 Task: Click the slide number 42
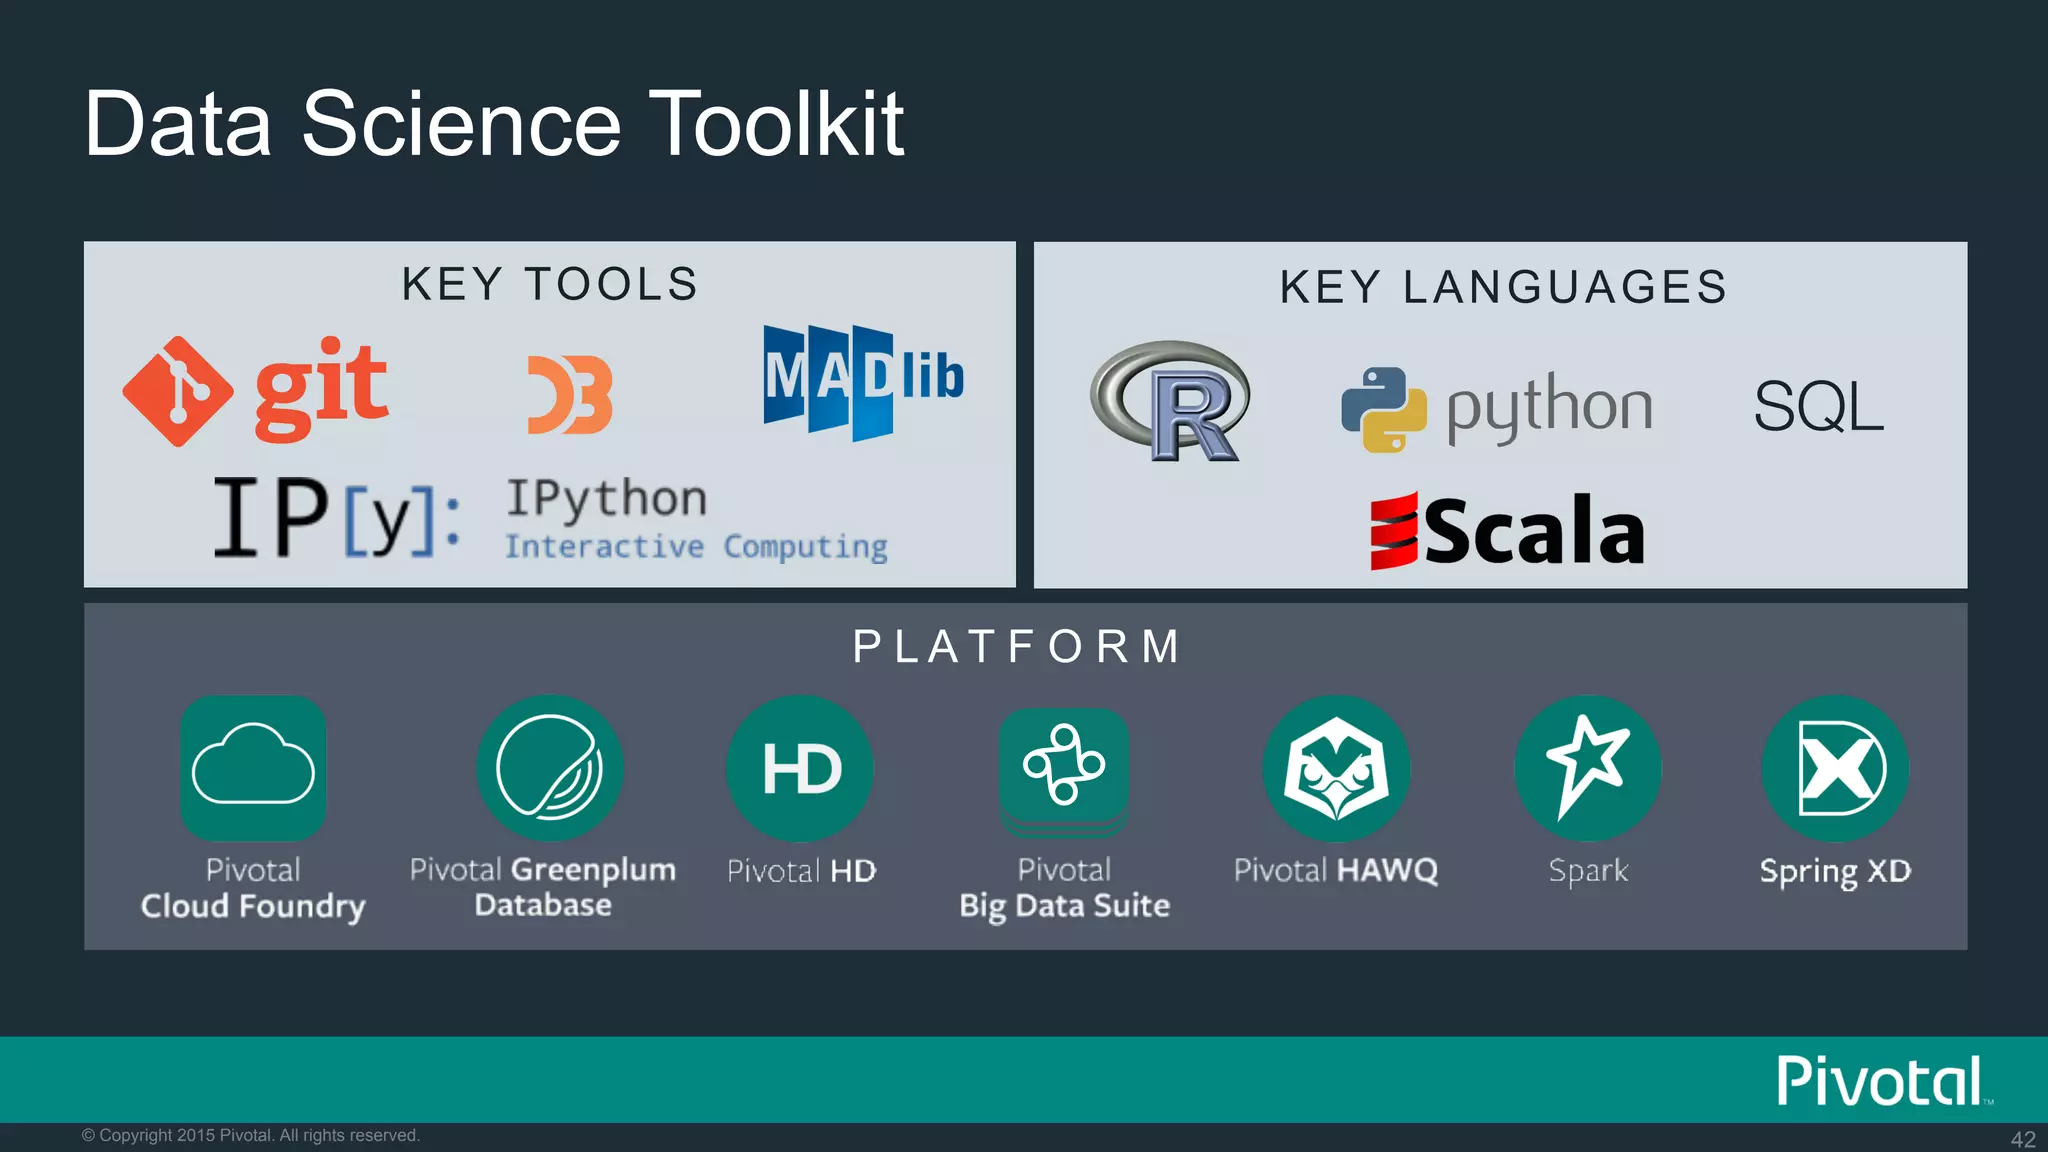click(x=2023, y=1139)
